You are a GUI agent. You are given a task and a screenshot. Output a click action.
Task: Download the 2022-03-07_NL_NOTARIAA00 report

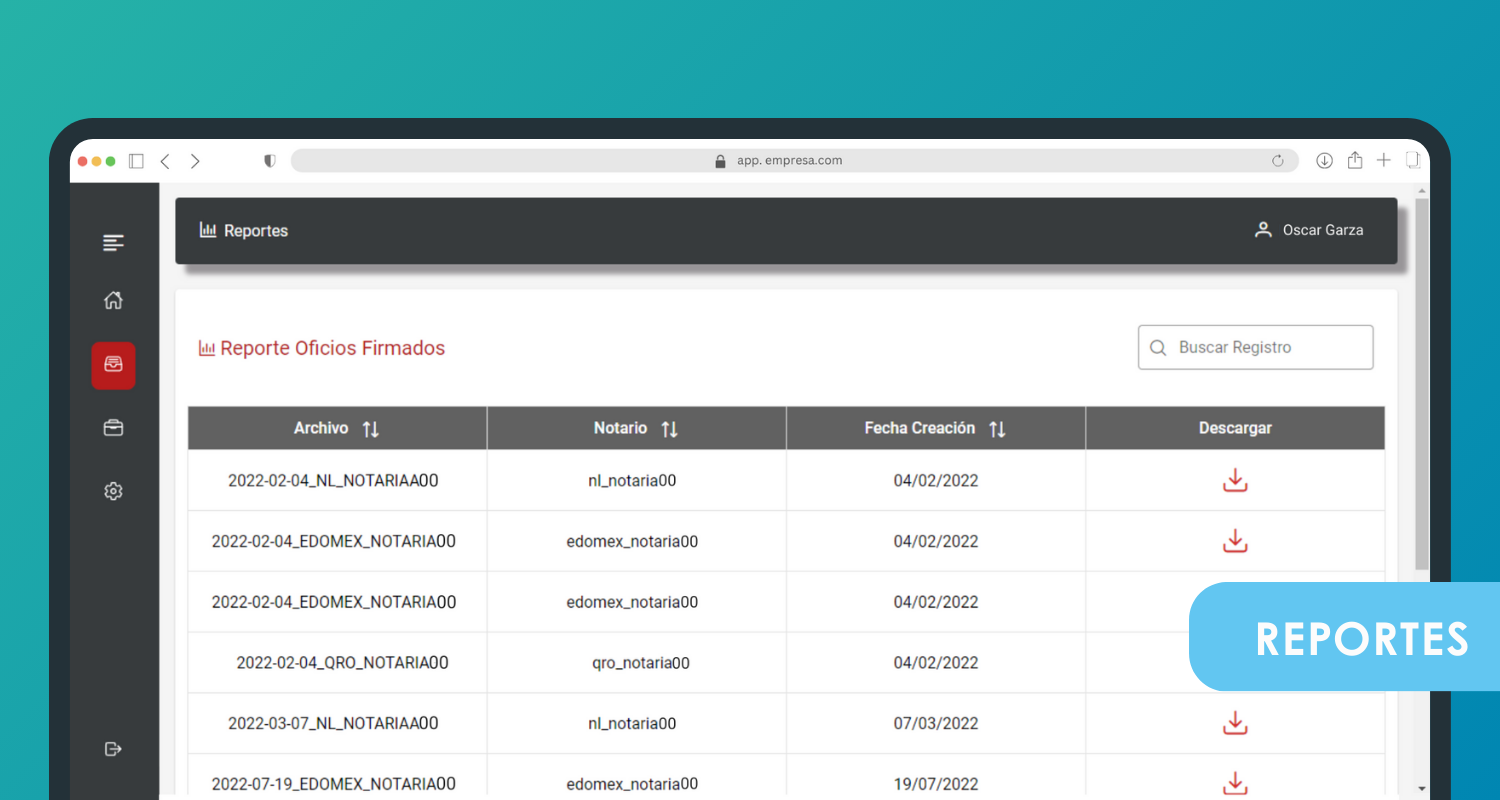coord(1235,723)
